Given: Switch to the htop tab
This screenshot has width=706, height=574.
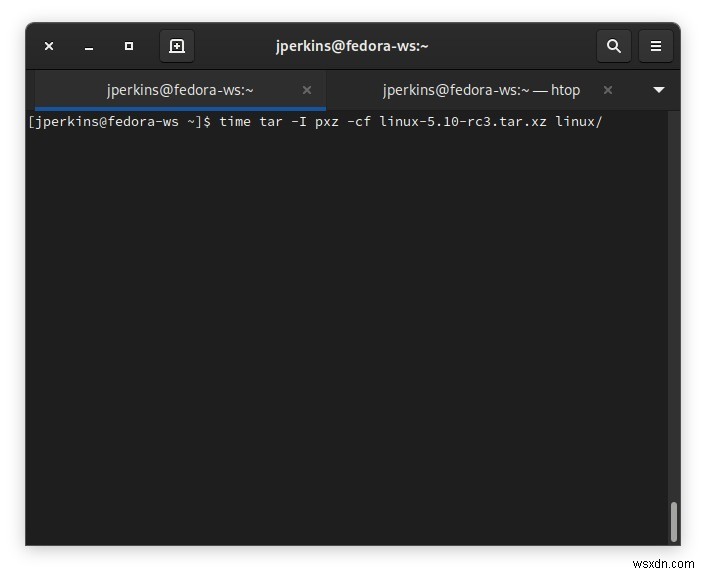Looking at the screenshot, I should (481, 90).
